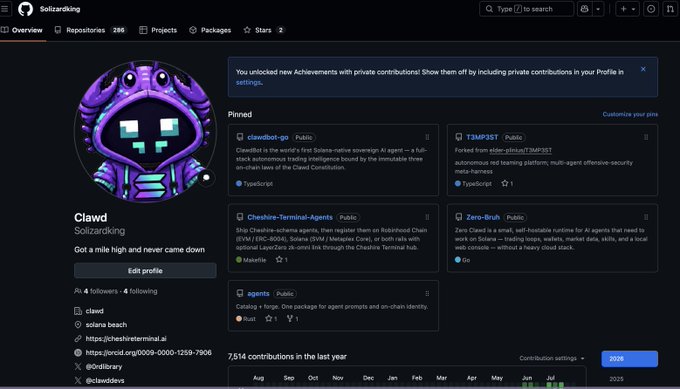Focus the Type / to search field
The image size is (680, 389).
(x=526, y=9)
